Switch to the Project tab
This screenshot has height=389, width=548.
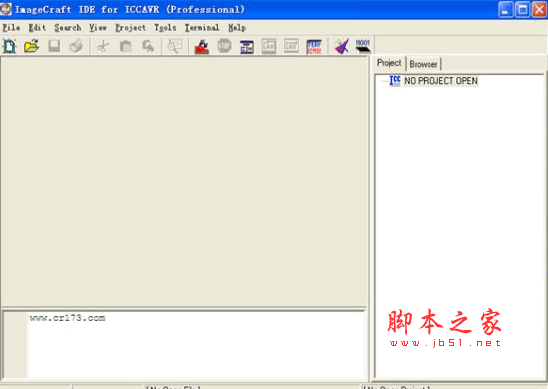coord(389,63)
